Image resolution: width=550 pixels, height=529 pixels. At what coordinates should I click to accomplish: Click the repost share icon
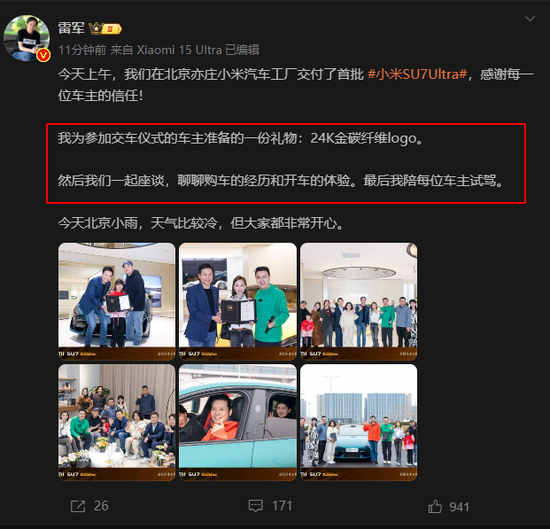click(x=78, y=506)
